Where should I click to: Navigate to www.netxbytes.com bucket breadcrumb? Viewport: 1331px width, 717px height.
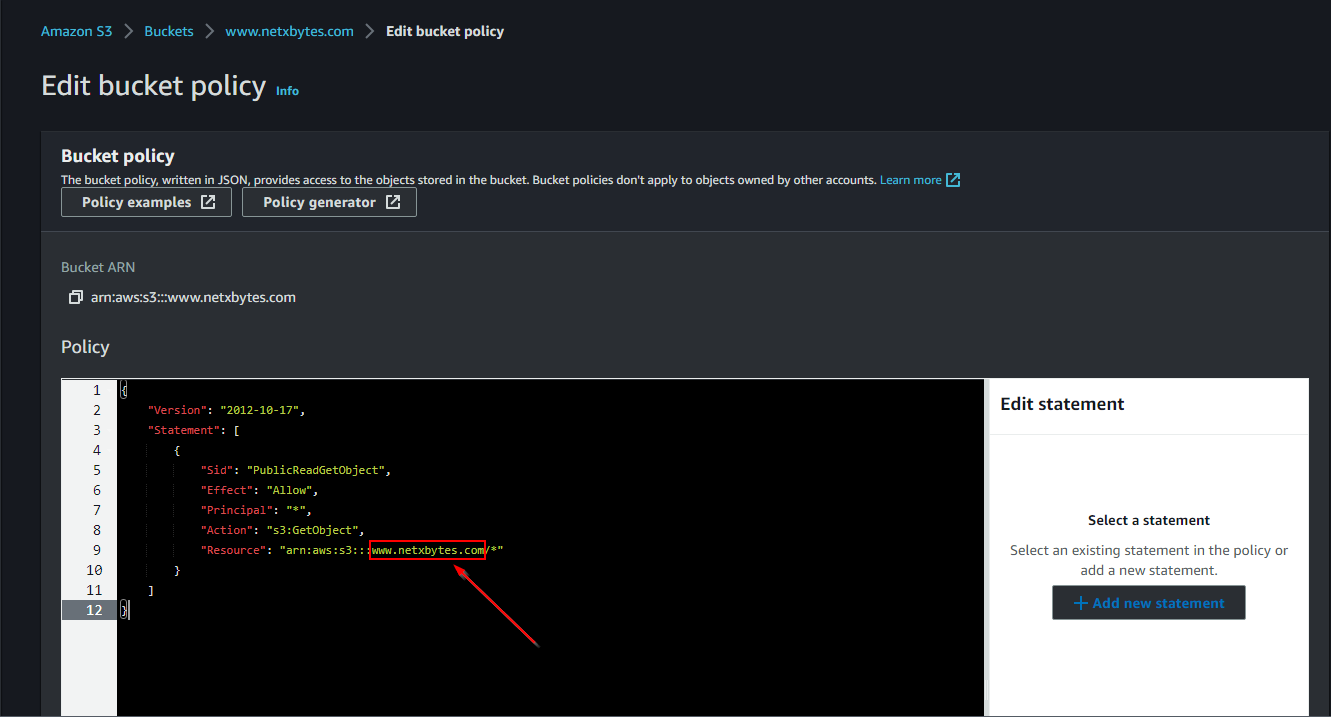click(289, 31)
